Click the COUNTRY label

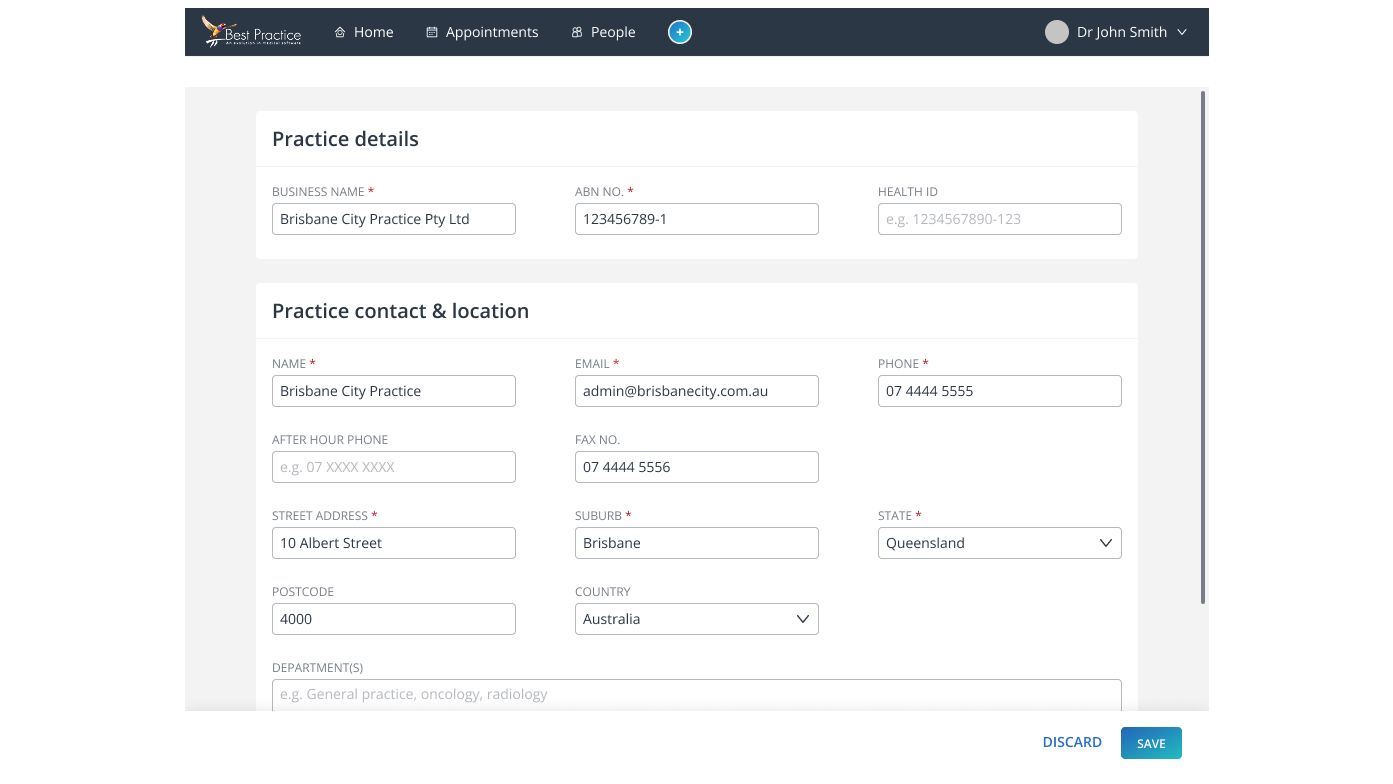pos(603,592)
